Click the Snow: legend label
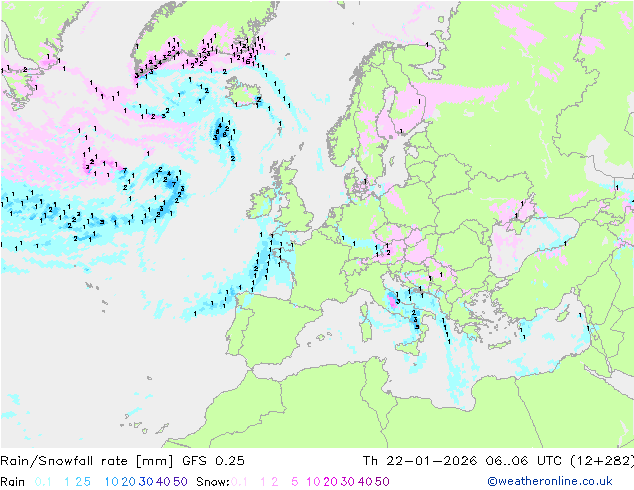 213,482
